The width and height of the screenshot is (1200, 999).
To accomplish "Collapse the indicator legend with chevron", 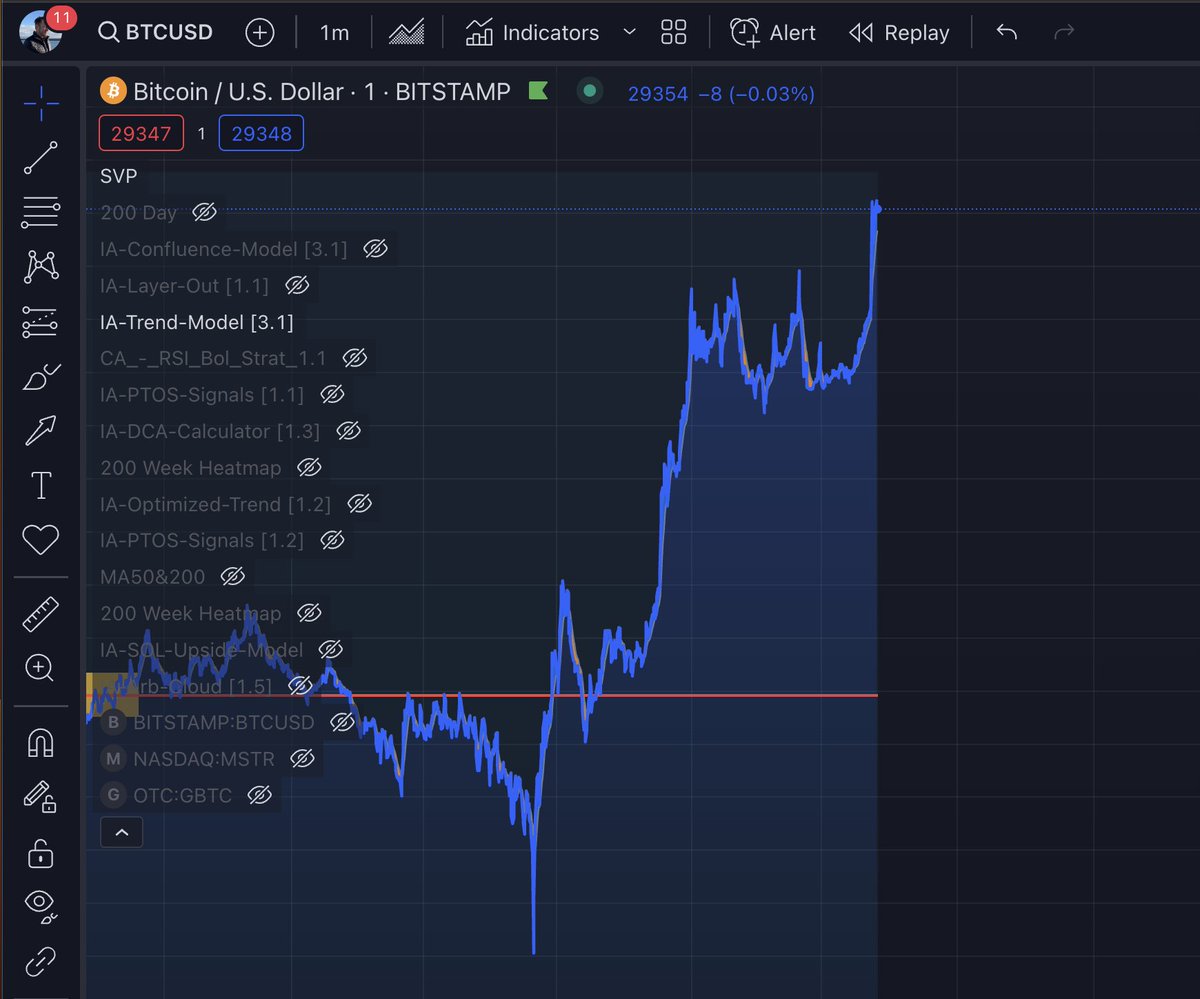I will click(121, 832).
